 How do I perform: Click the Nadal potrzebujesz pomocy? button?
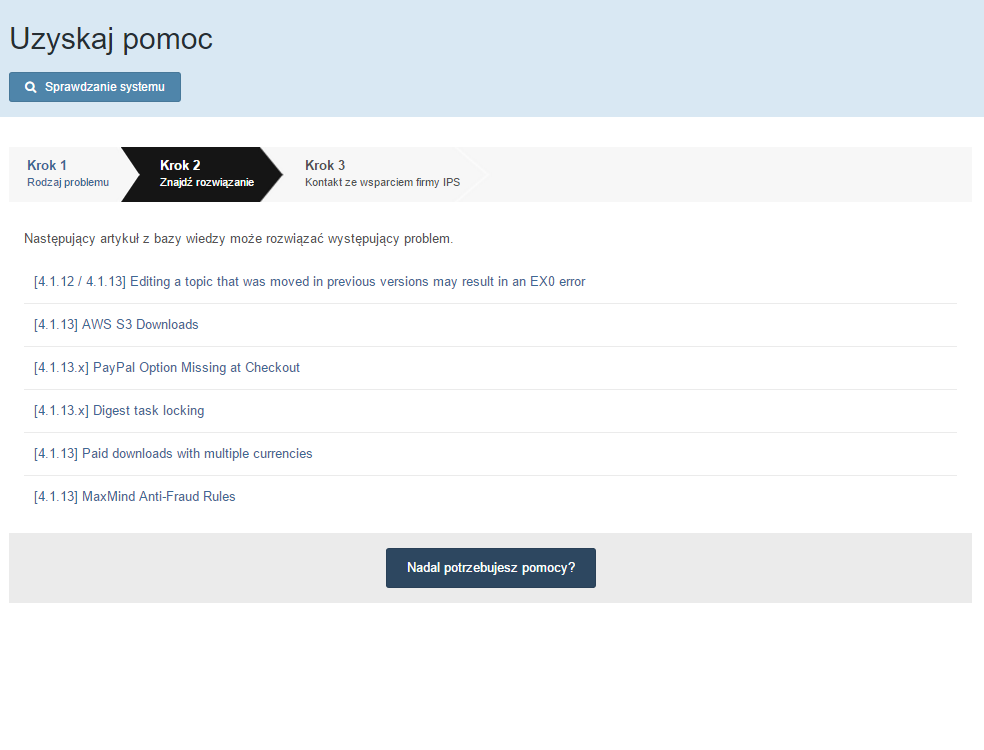(x=490, y=568)
